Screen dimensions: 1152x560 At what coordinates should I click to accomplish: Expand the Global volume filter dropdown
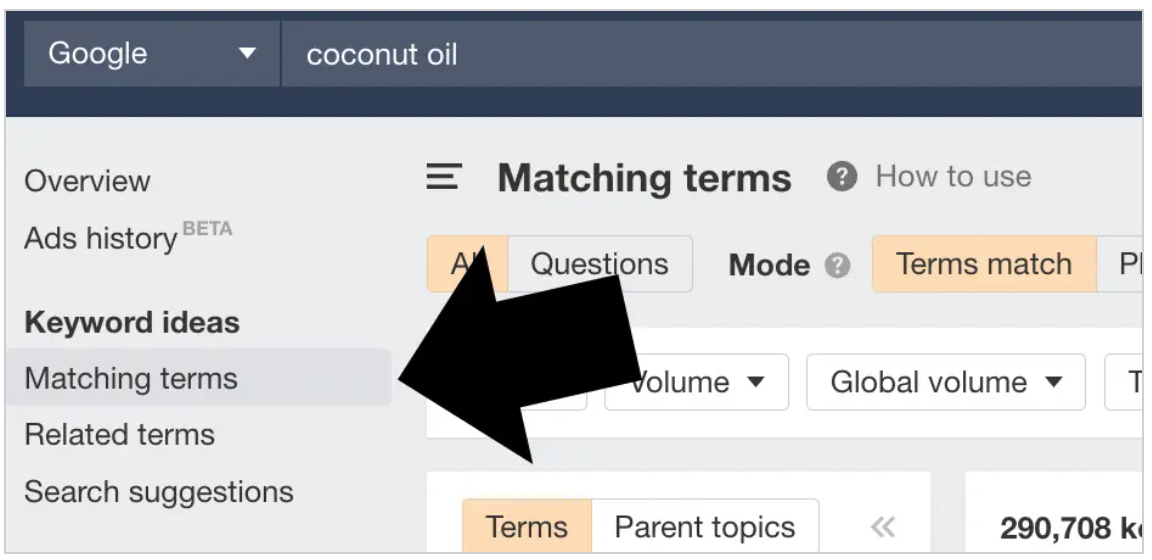[946, 382]
